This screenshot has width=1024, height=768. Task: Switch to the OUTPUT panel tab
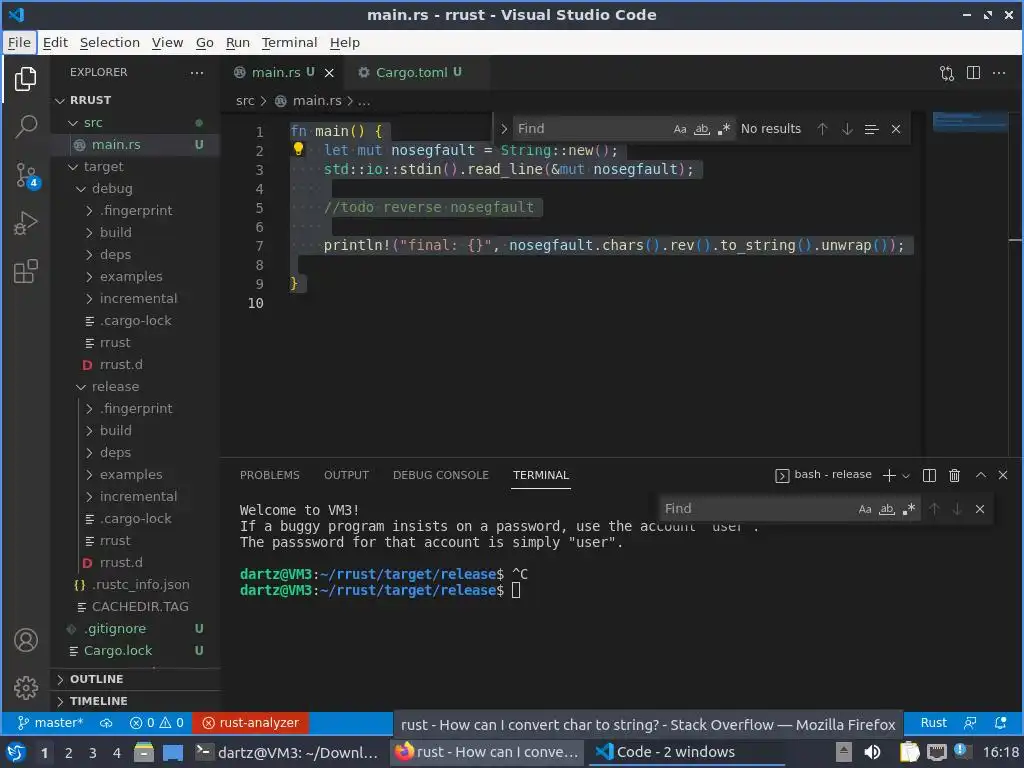pos(346,475)
